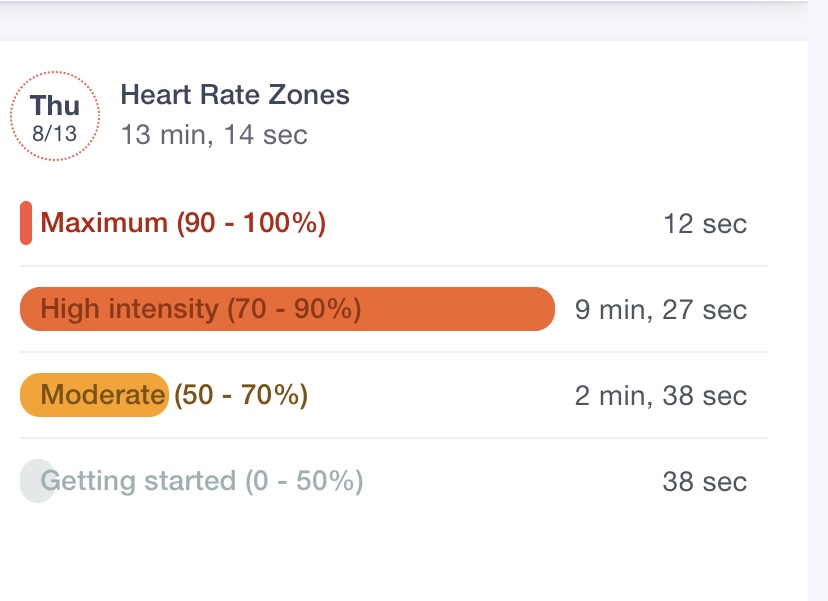Click the (0 - 50%) percentage range
Image resolution: width=828 pixels, height=601 pixels.
304,481
